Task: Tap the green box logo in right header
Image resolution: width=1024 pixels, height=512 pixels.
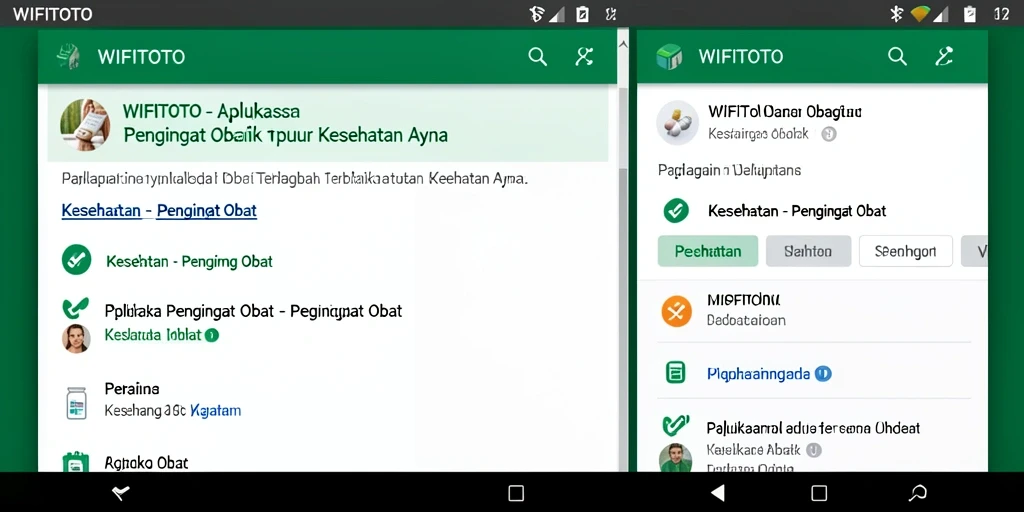Action: coord(669,57)
